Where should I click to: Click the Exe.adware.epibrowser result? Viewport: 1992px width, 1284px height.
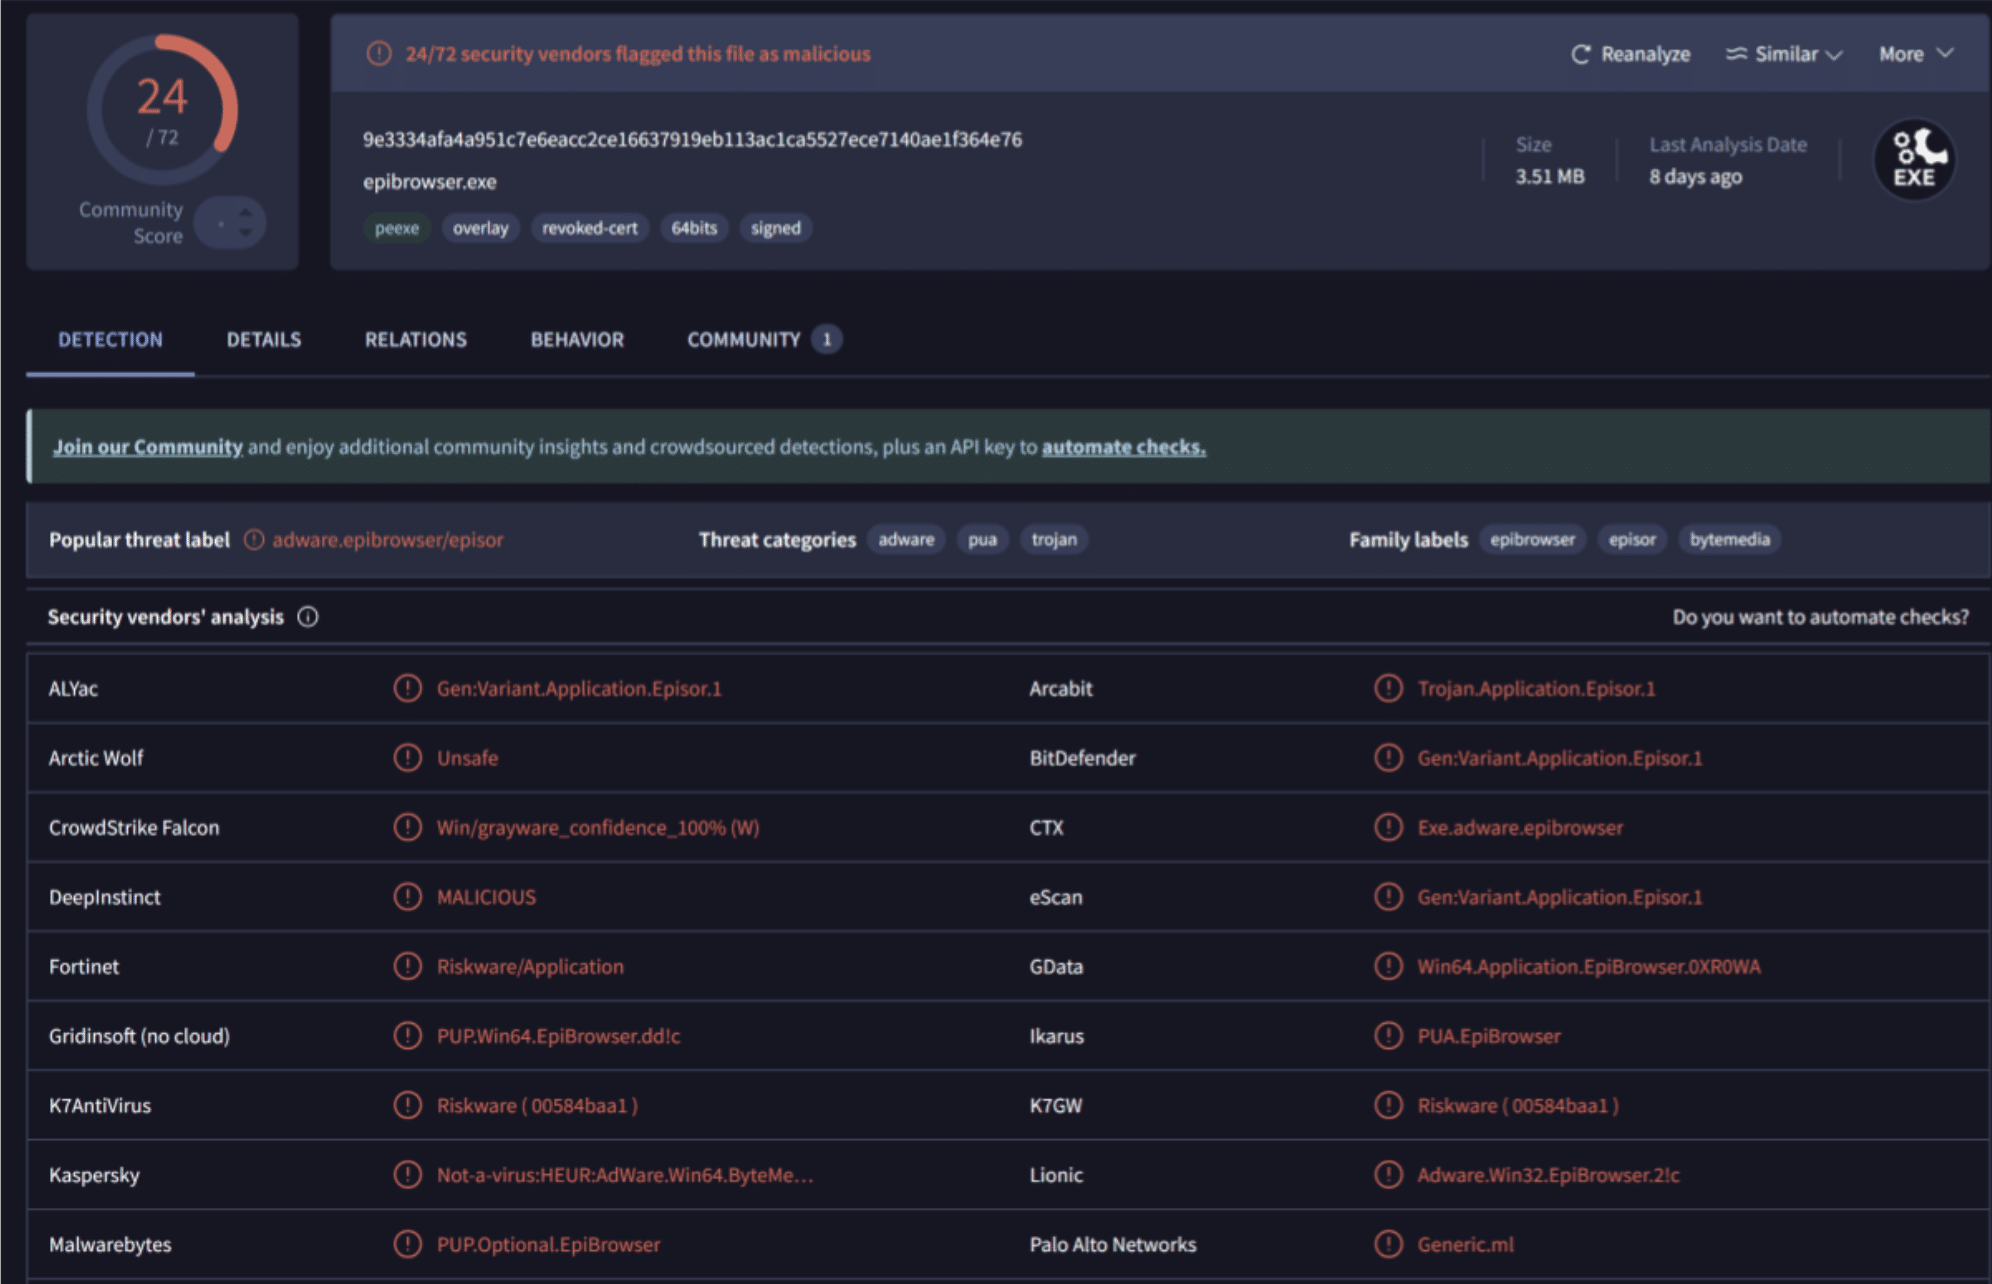coord(1520,827)
